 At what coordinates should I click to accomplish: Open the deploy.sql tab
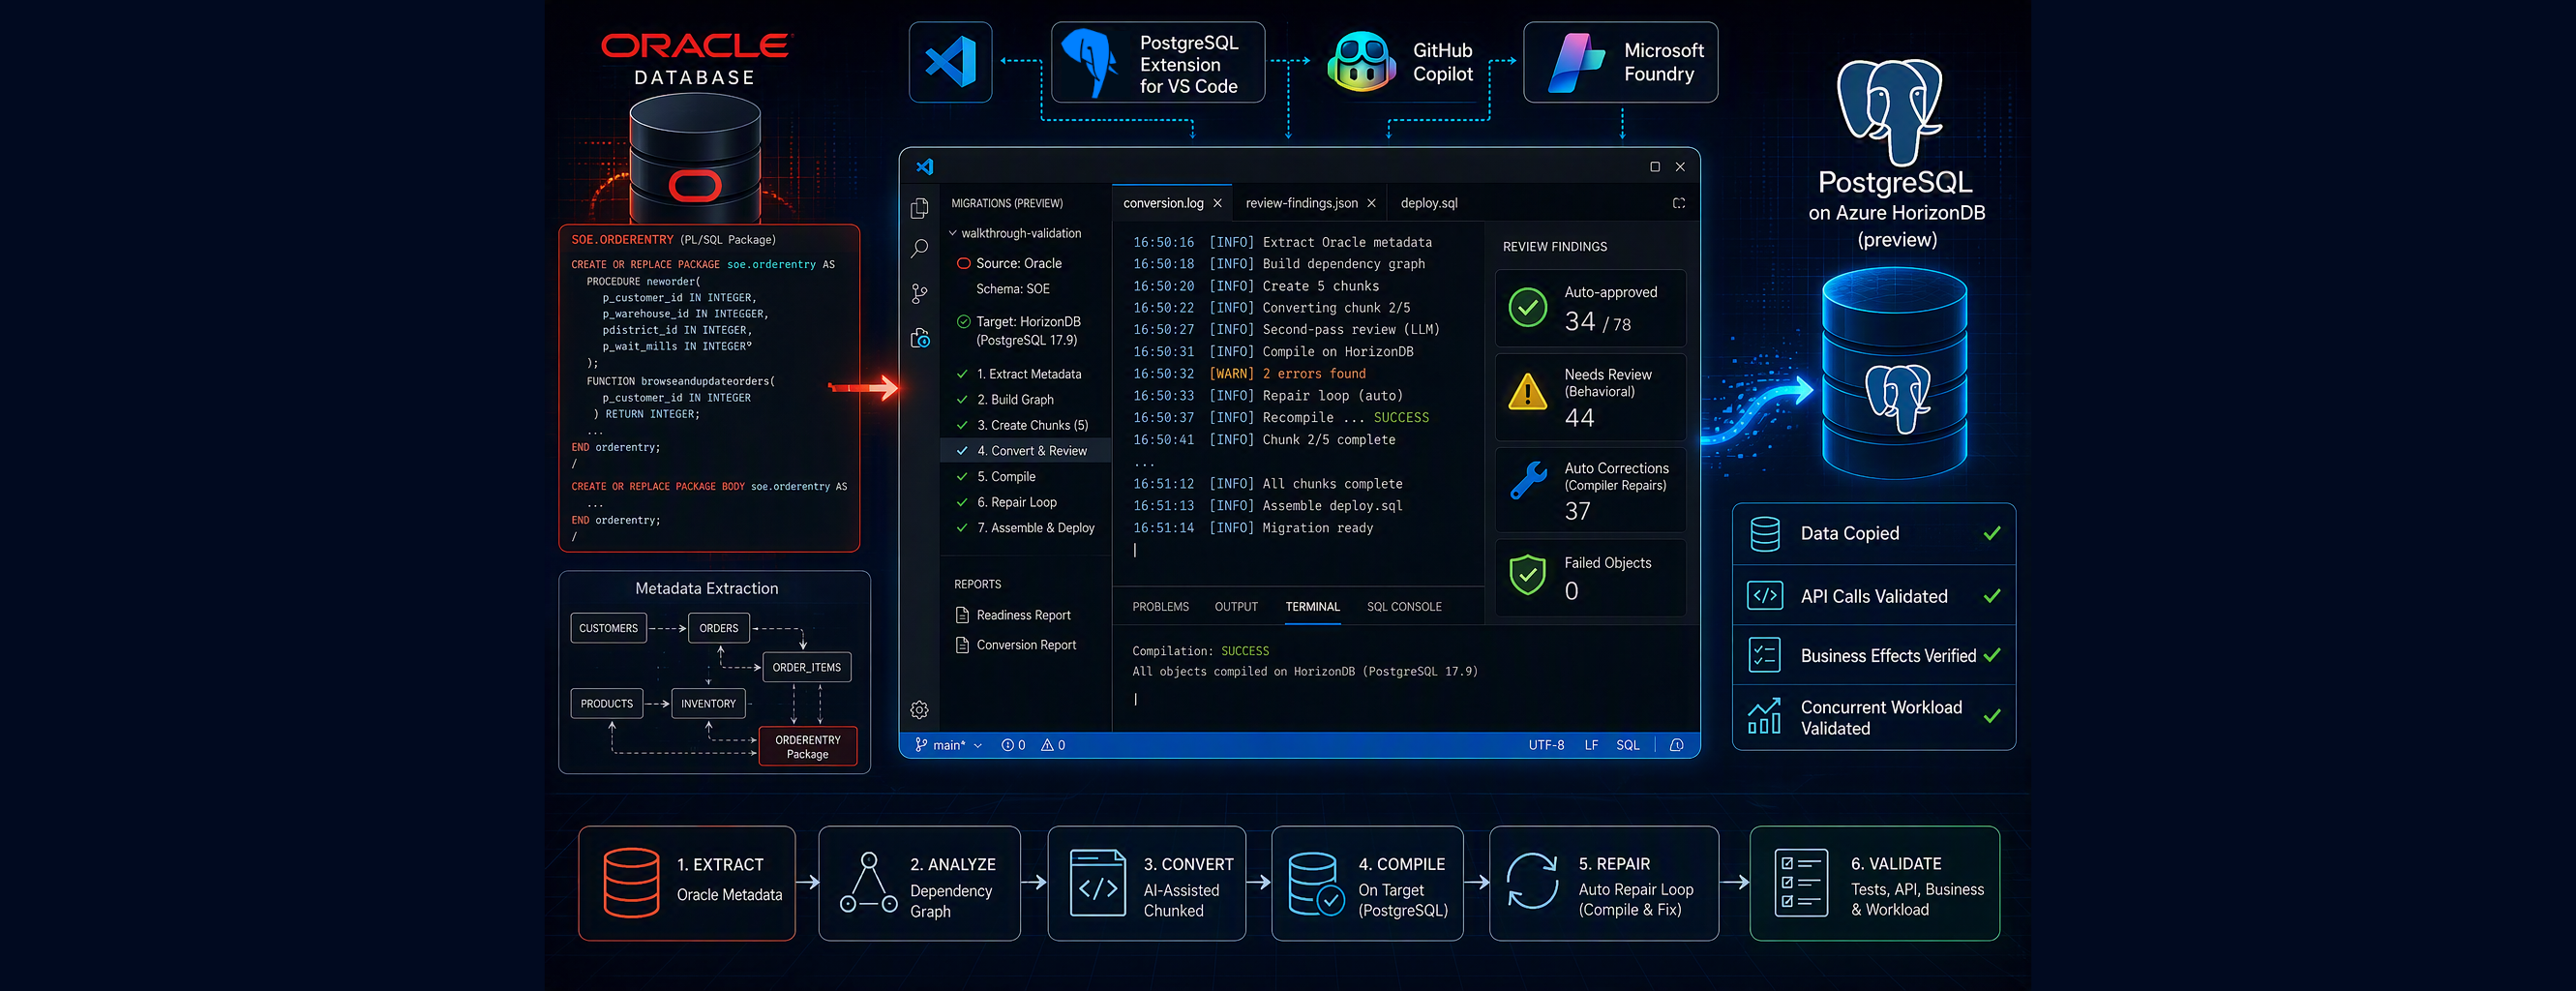pyautogui.click(x=1429, y=203)
